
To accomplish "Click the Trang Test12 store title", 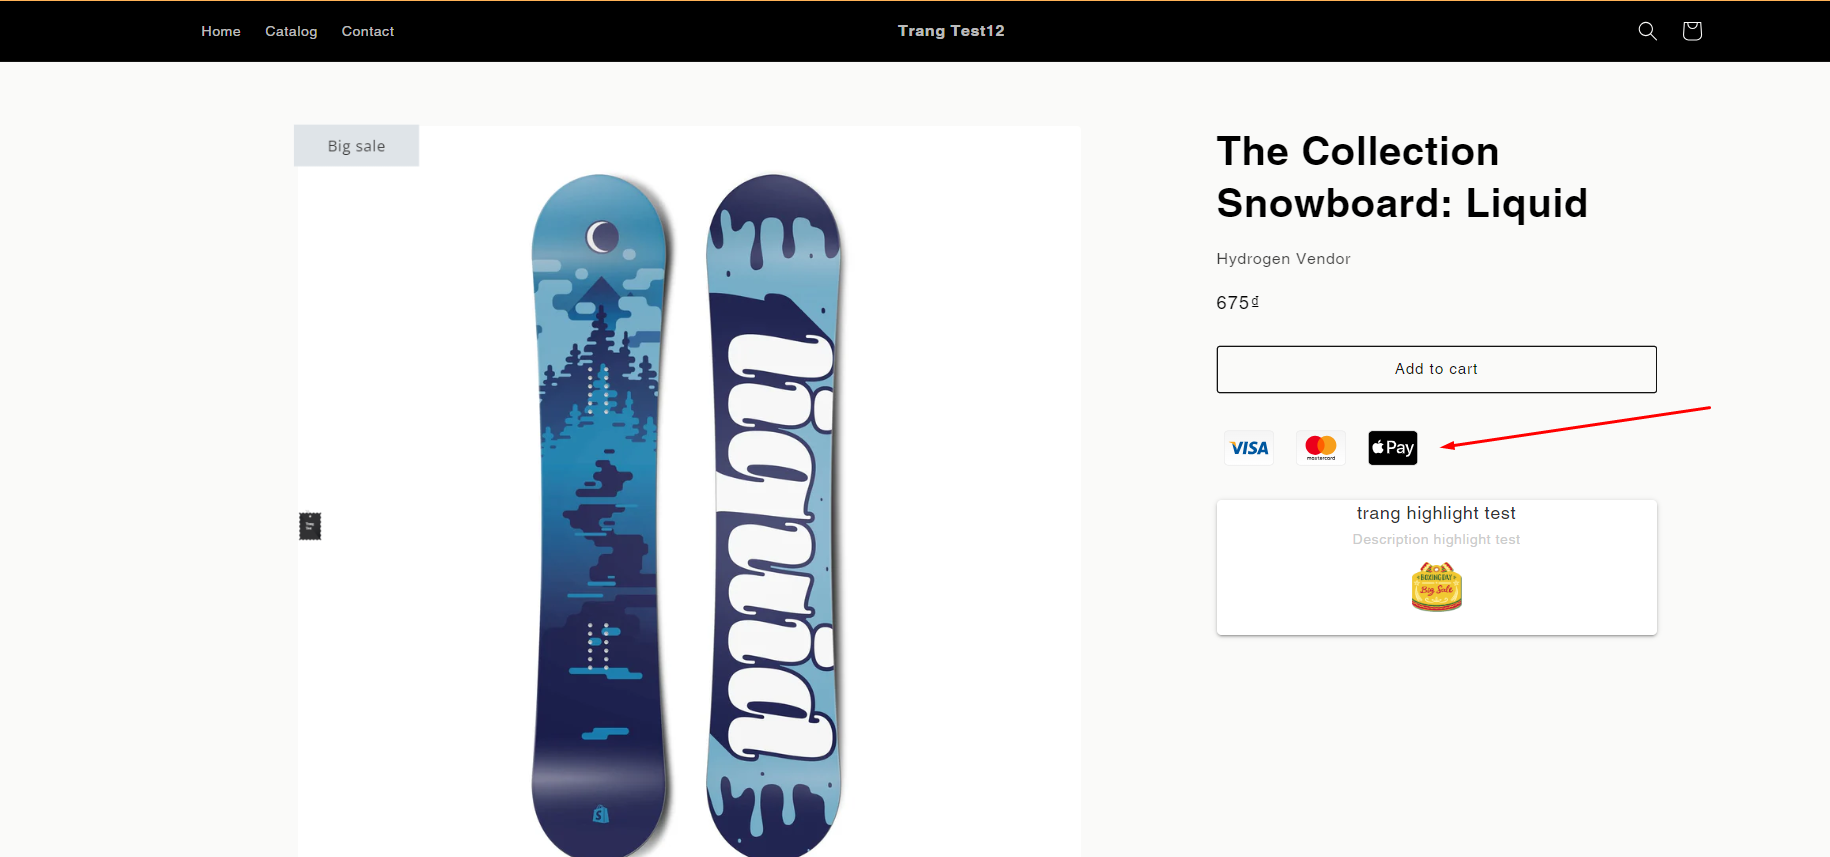I will 951,31.
